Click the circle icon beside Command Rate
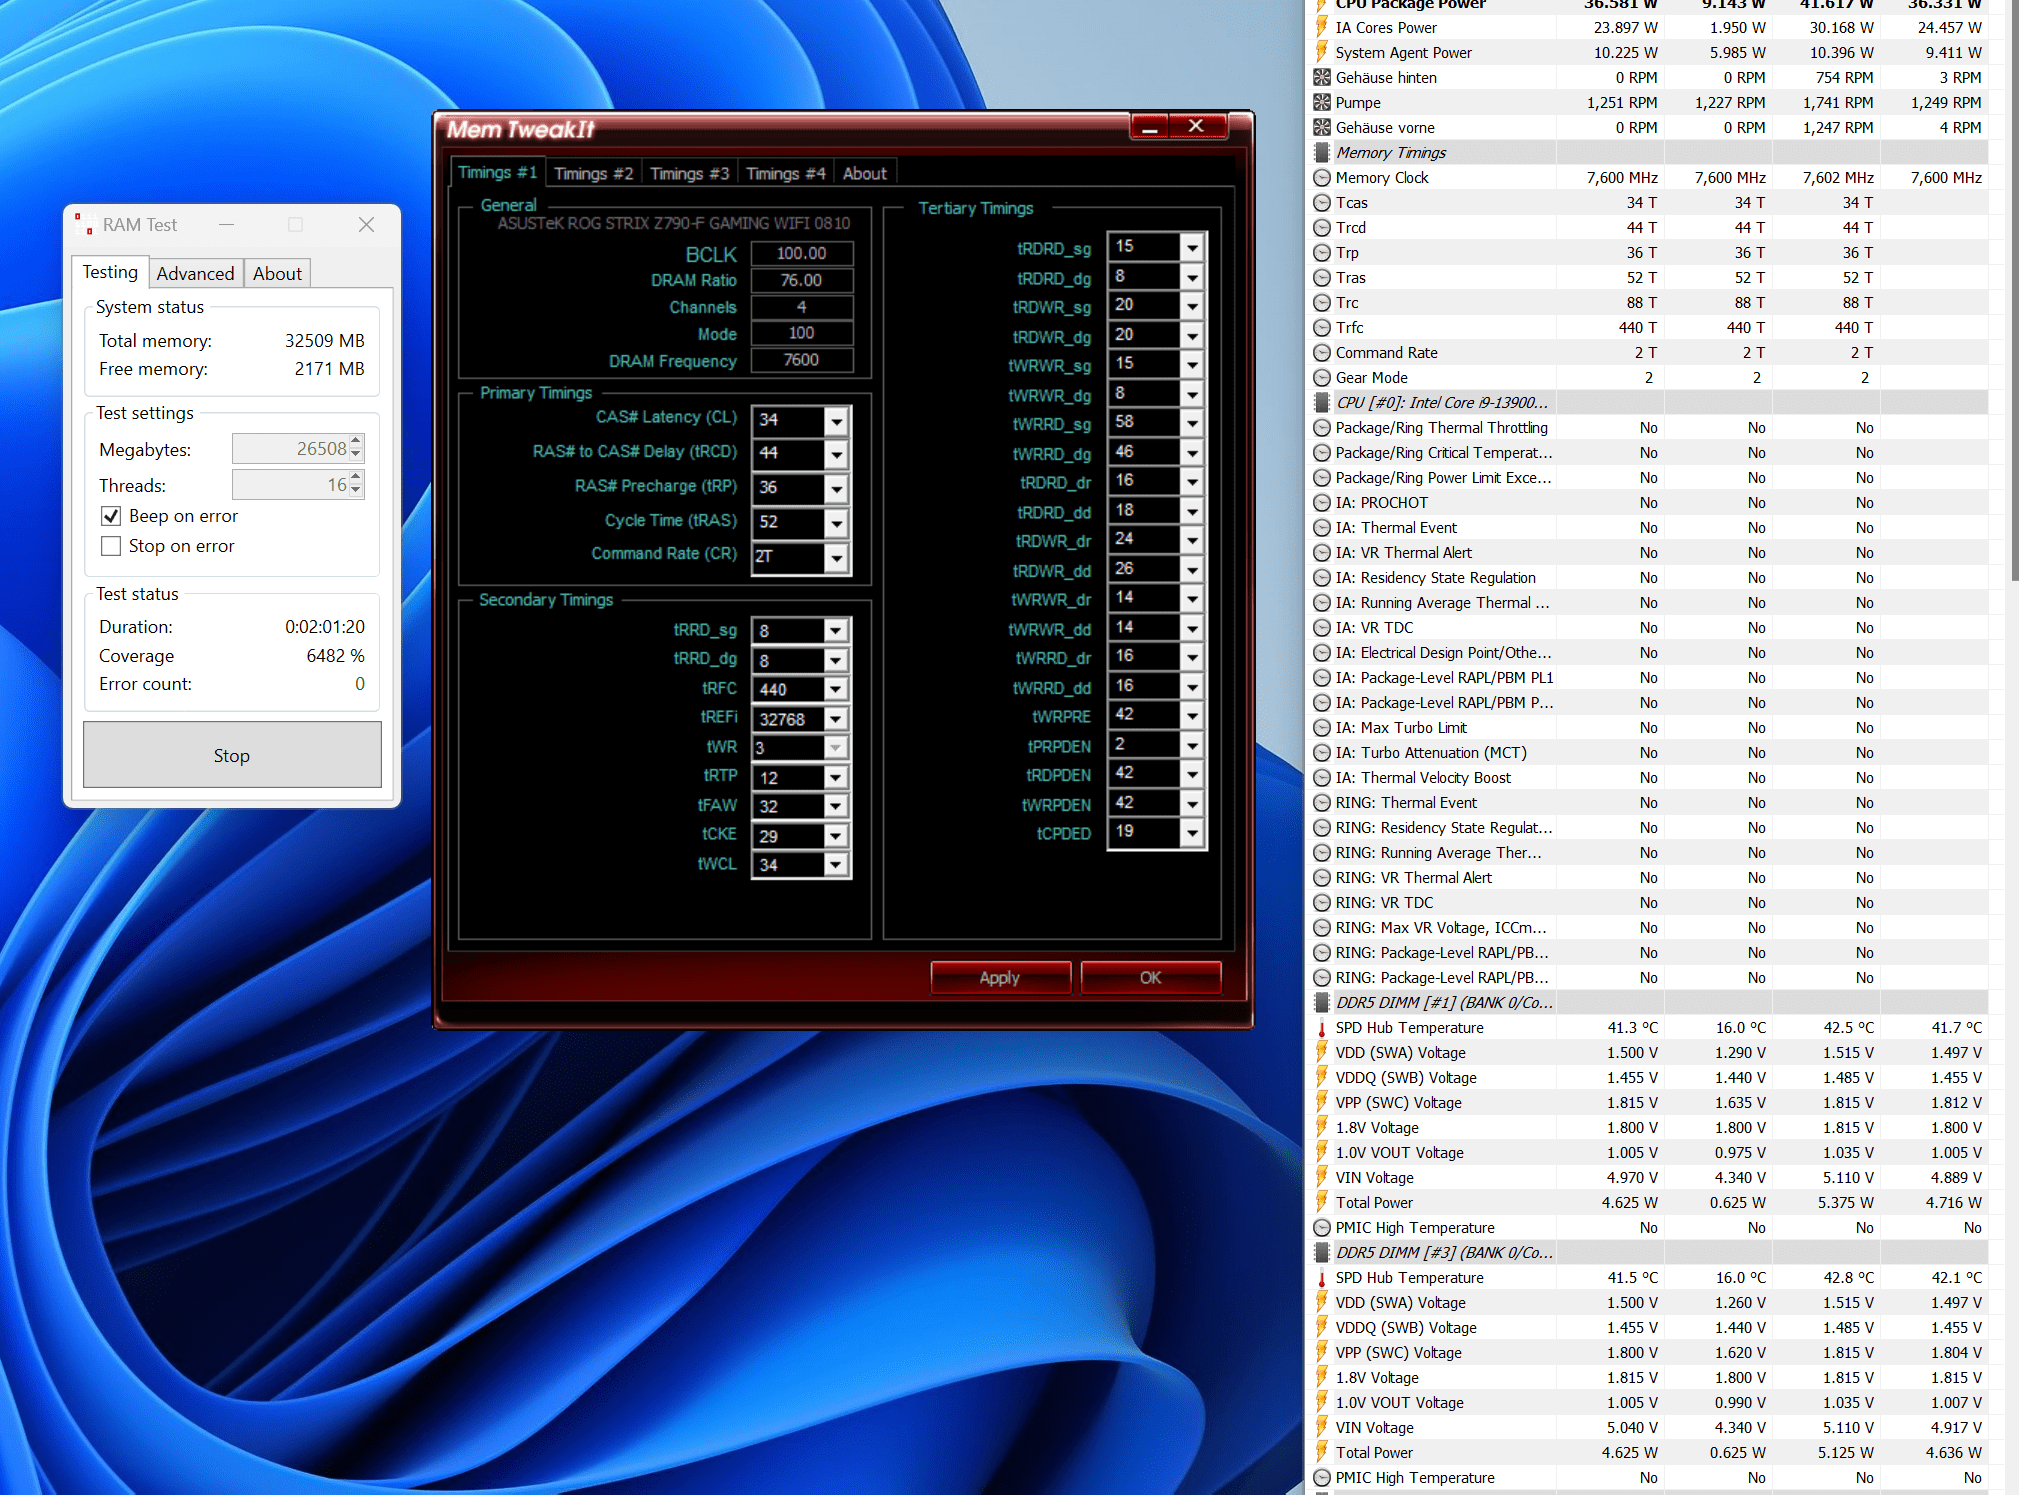This screenshot has width=2019, height=1495. pyautogui.click(x=1322, y=353)
